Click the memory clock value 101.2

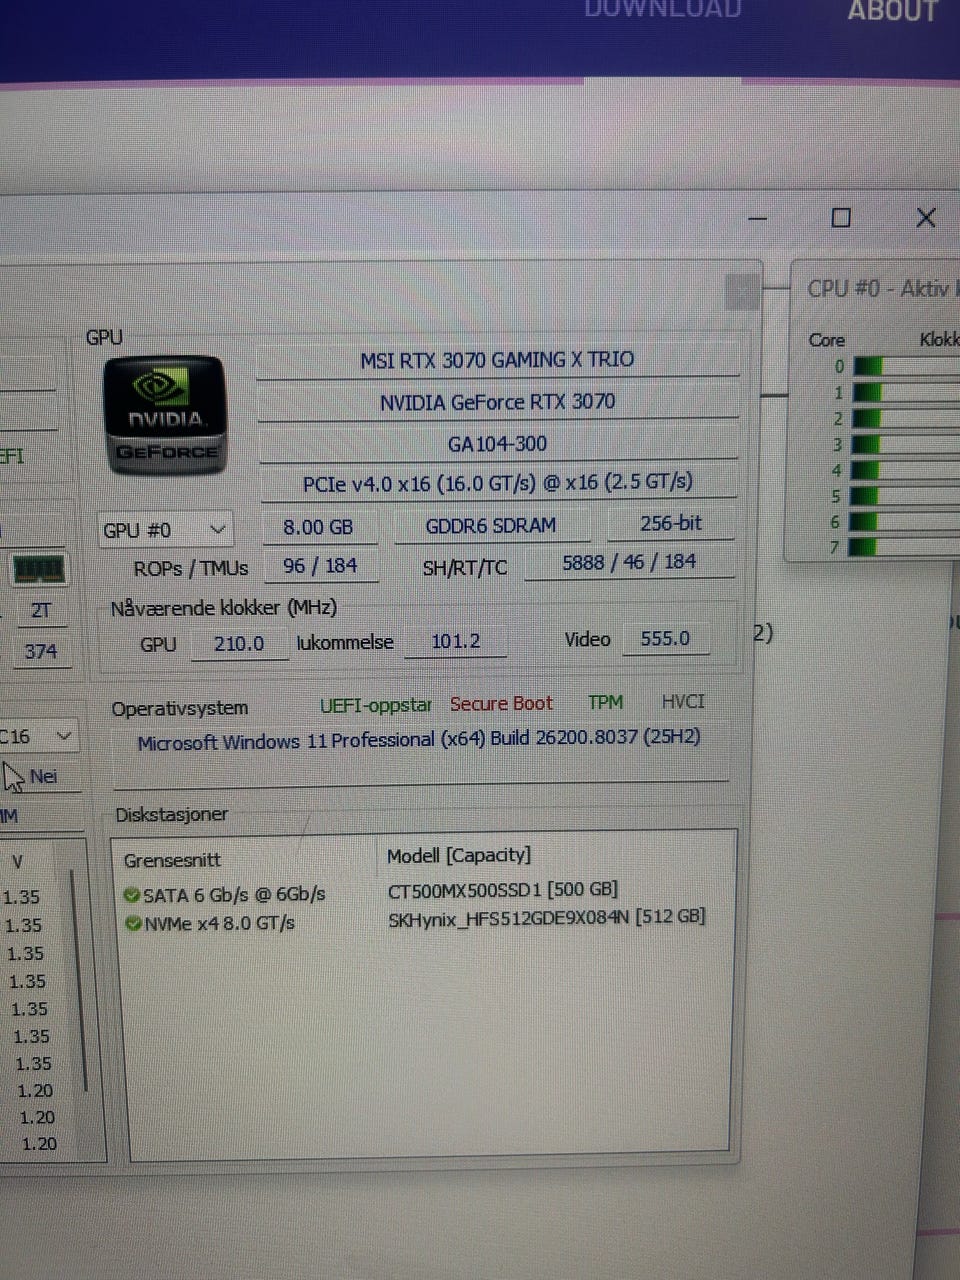pos(455,641)
